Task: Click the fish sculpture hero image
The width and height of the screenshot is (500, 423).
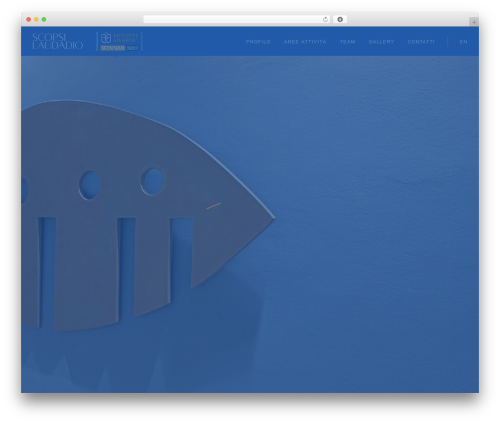Action: [147, 217]
